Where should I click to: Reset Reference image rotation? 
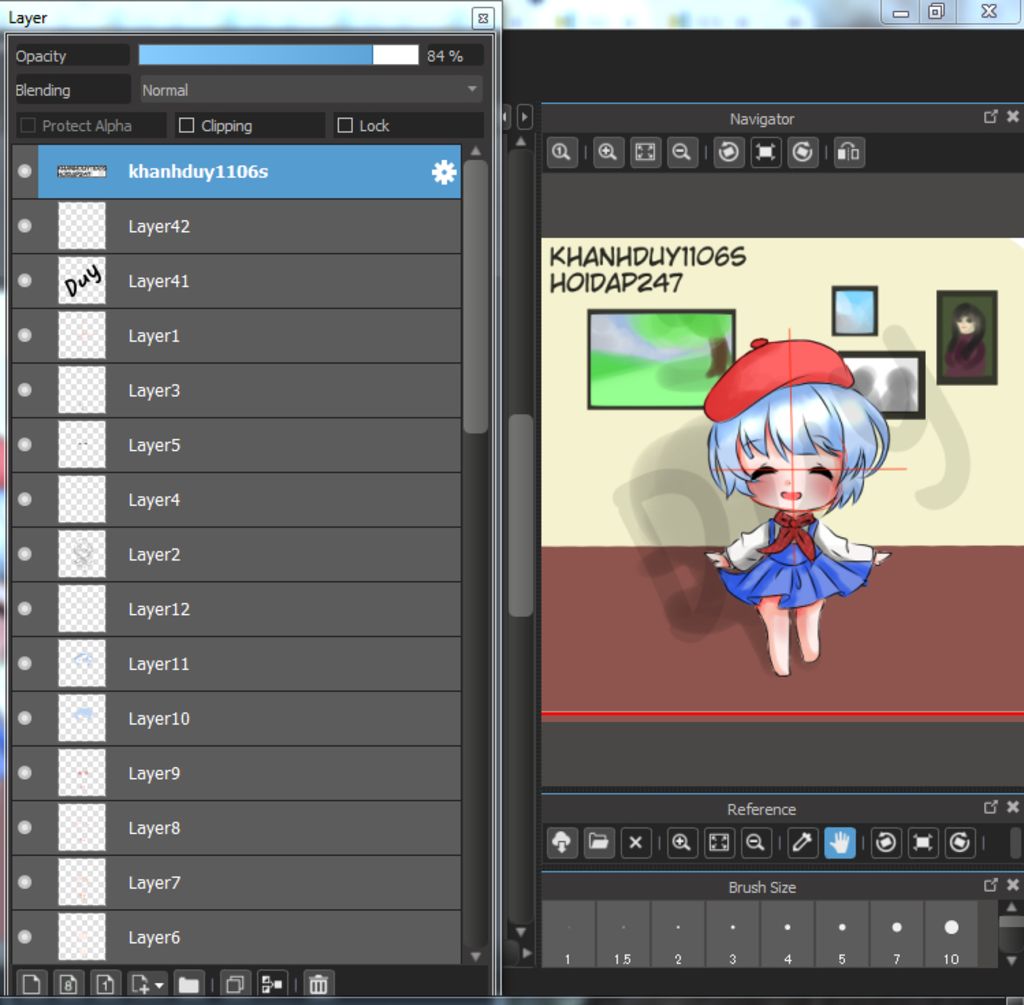(923, 842)
